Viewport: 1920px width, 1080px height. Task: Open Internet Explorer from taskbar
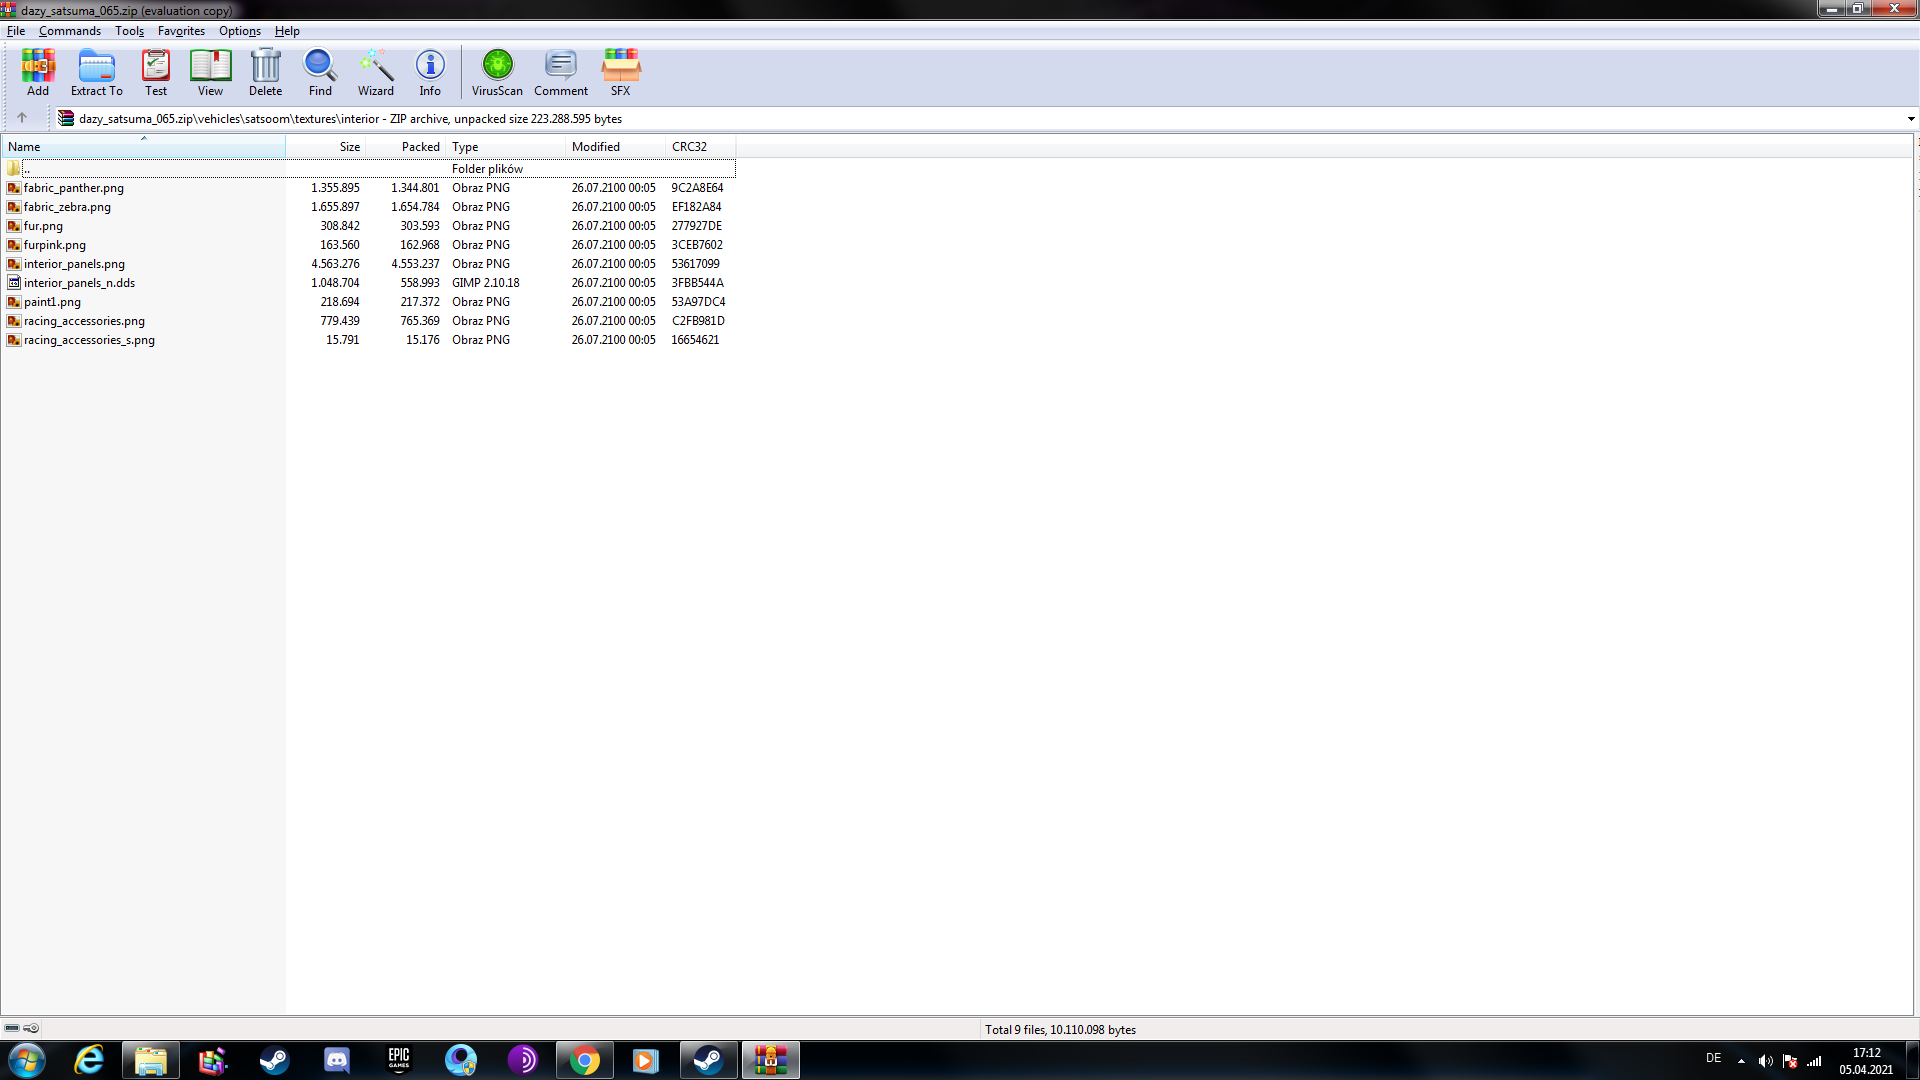[89, 1060]
